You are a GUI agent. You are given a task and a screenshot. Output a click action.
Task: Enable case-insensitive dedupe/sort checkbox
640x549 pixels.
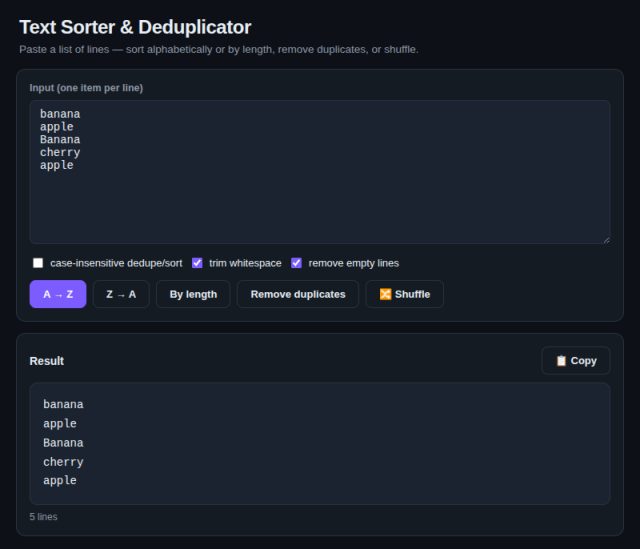38,263
